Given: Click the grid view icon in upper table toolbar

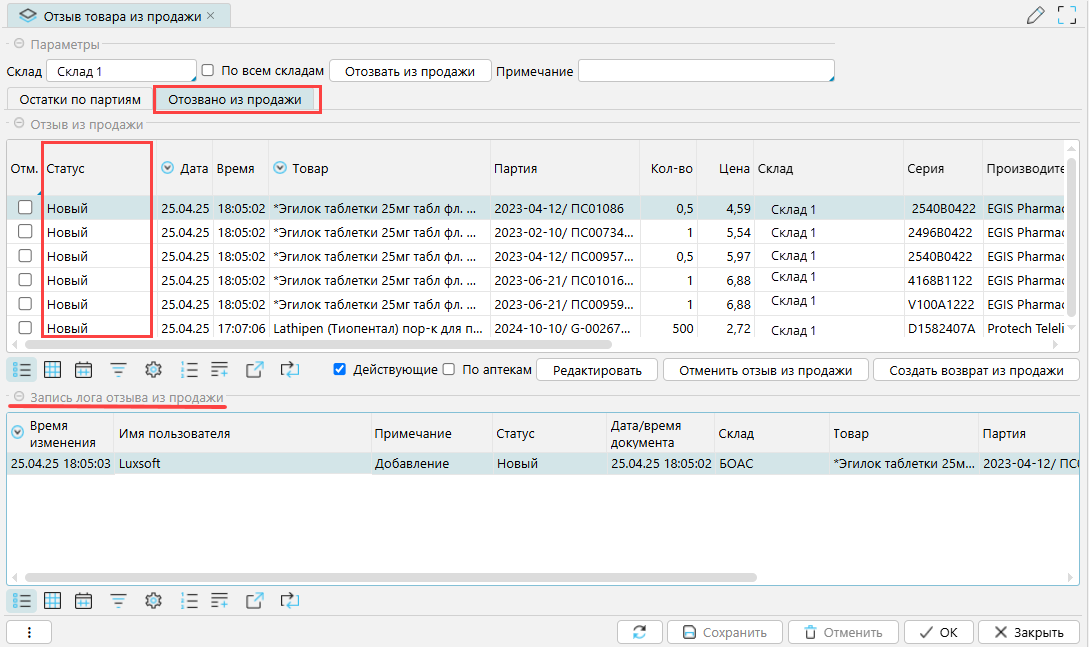Looking at the screenshot, I should coord(53,369).
